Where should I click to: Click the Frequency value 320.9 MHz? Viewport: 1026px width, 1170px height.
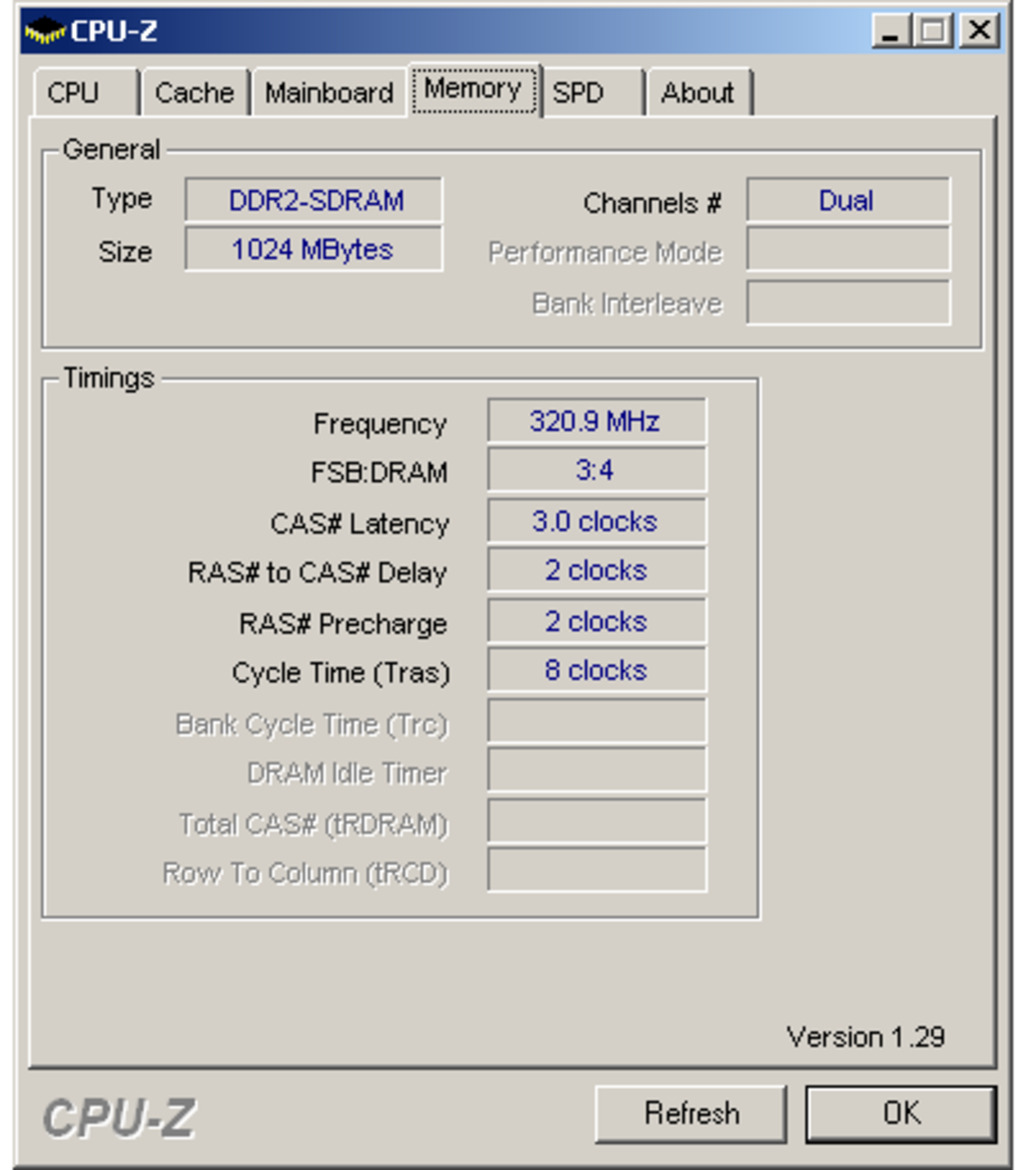[596, 421]
